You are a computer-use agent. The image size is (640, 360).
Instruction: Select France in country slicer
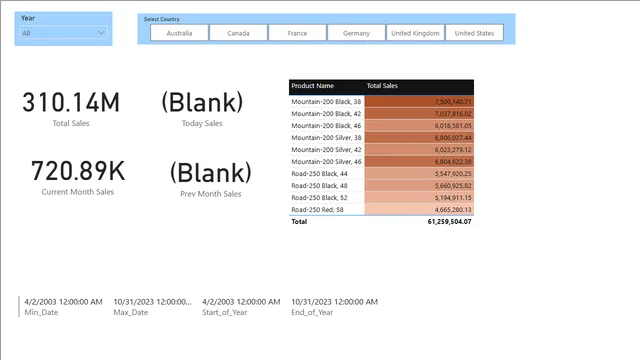(297, 33)
